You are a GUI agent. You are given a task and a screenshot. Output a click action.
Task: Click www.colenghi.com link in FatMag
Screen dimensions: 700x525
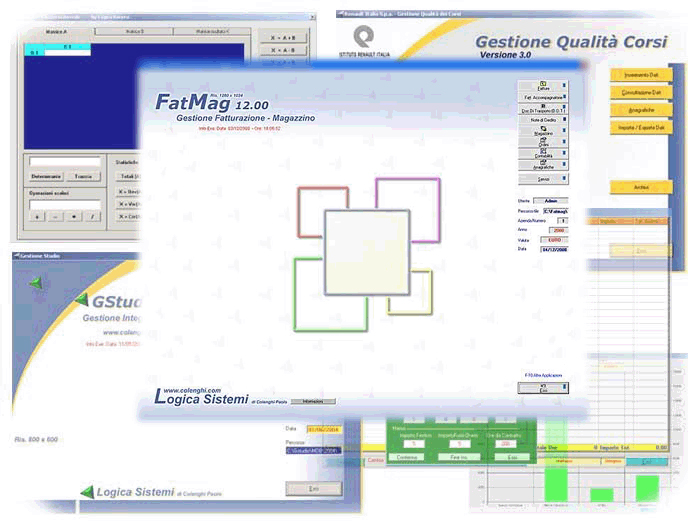point(192,390)
